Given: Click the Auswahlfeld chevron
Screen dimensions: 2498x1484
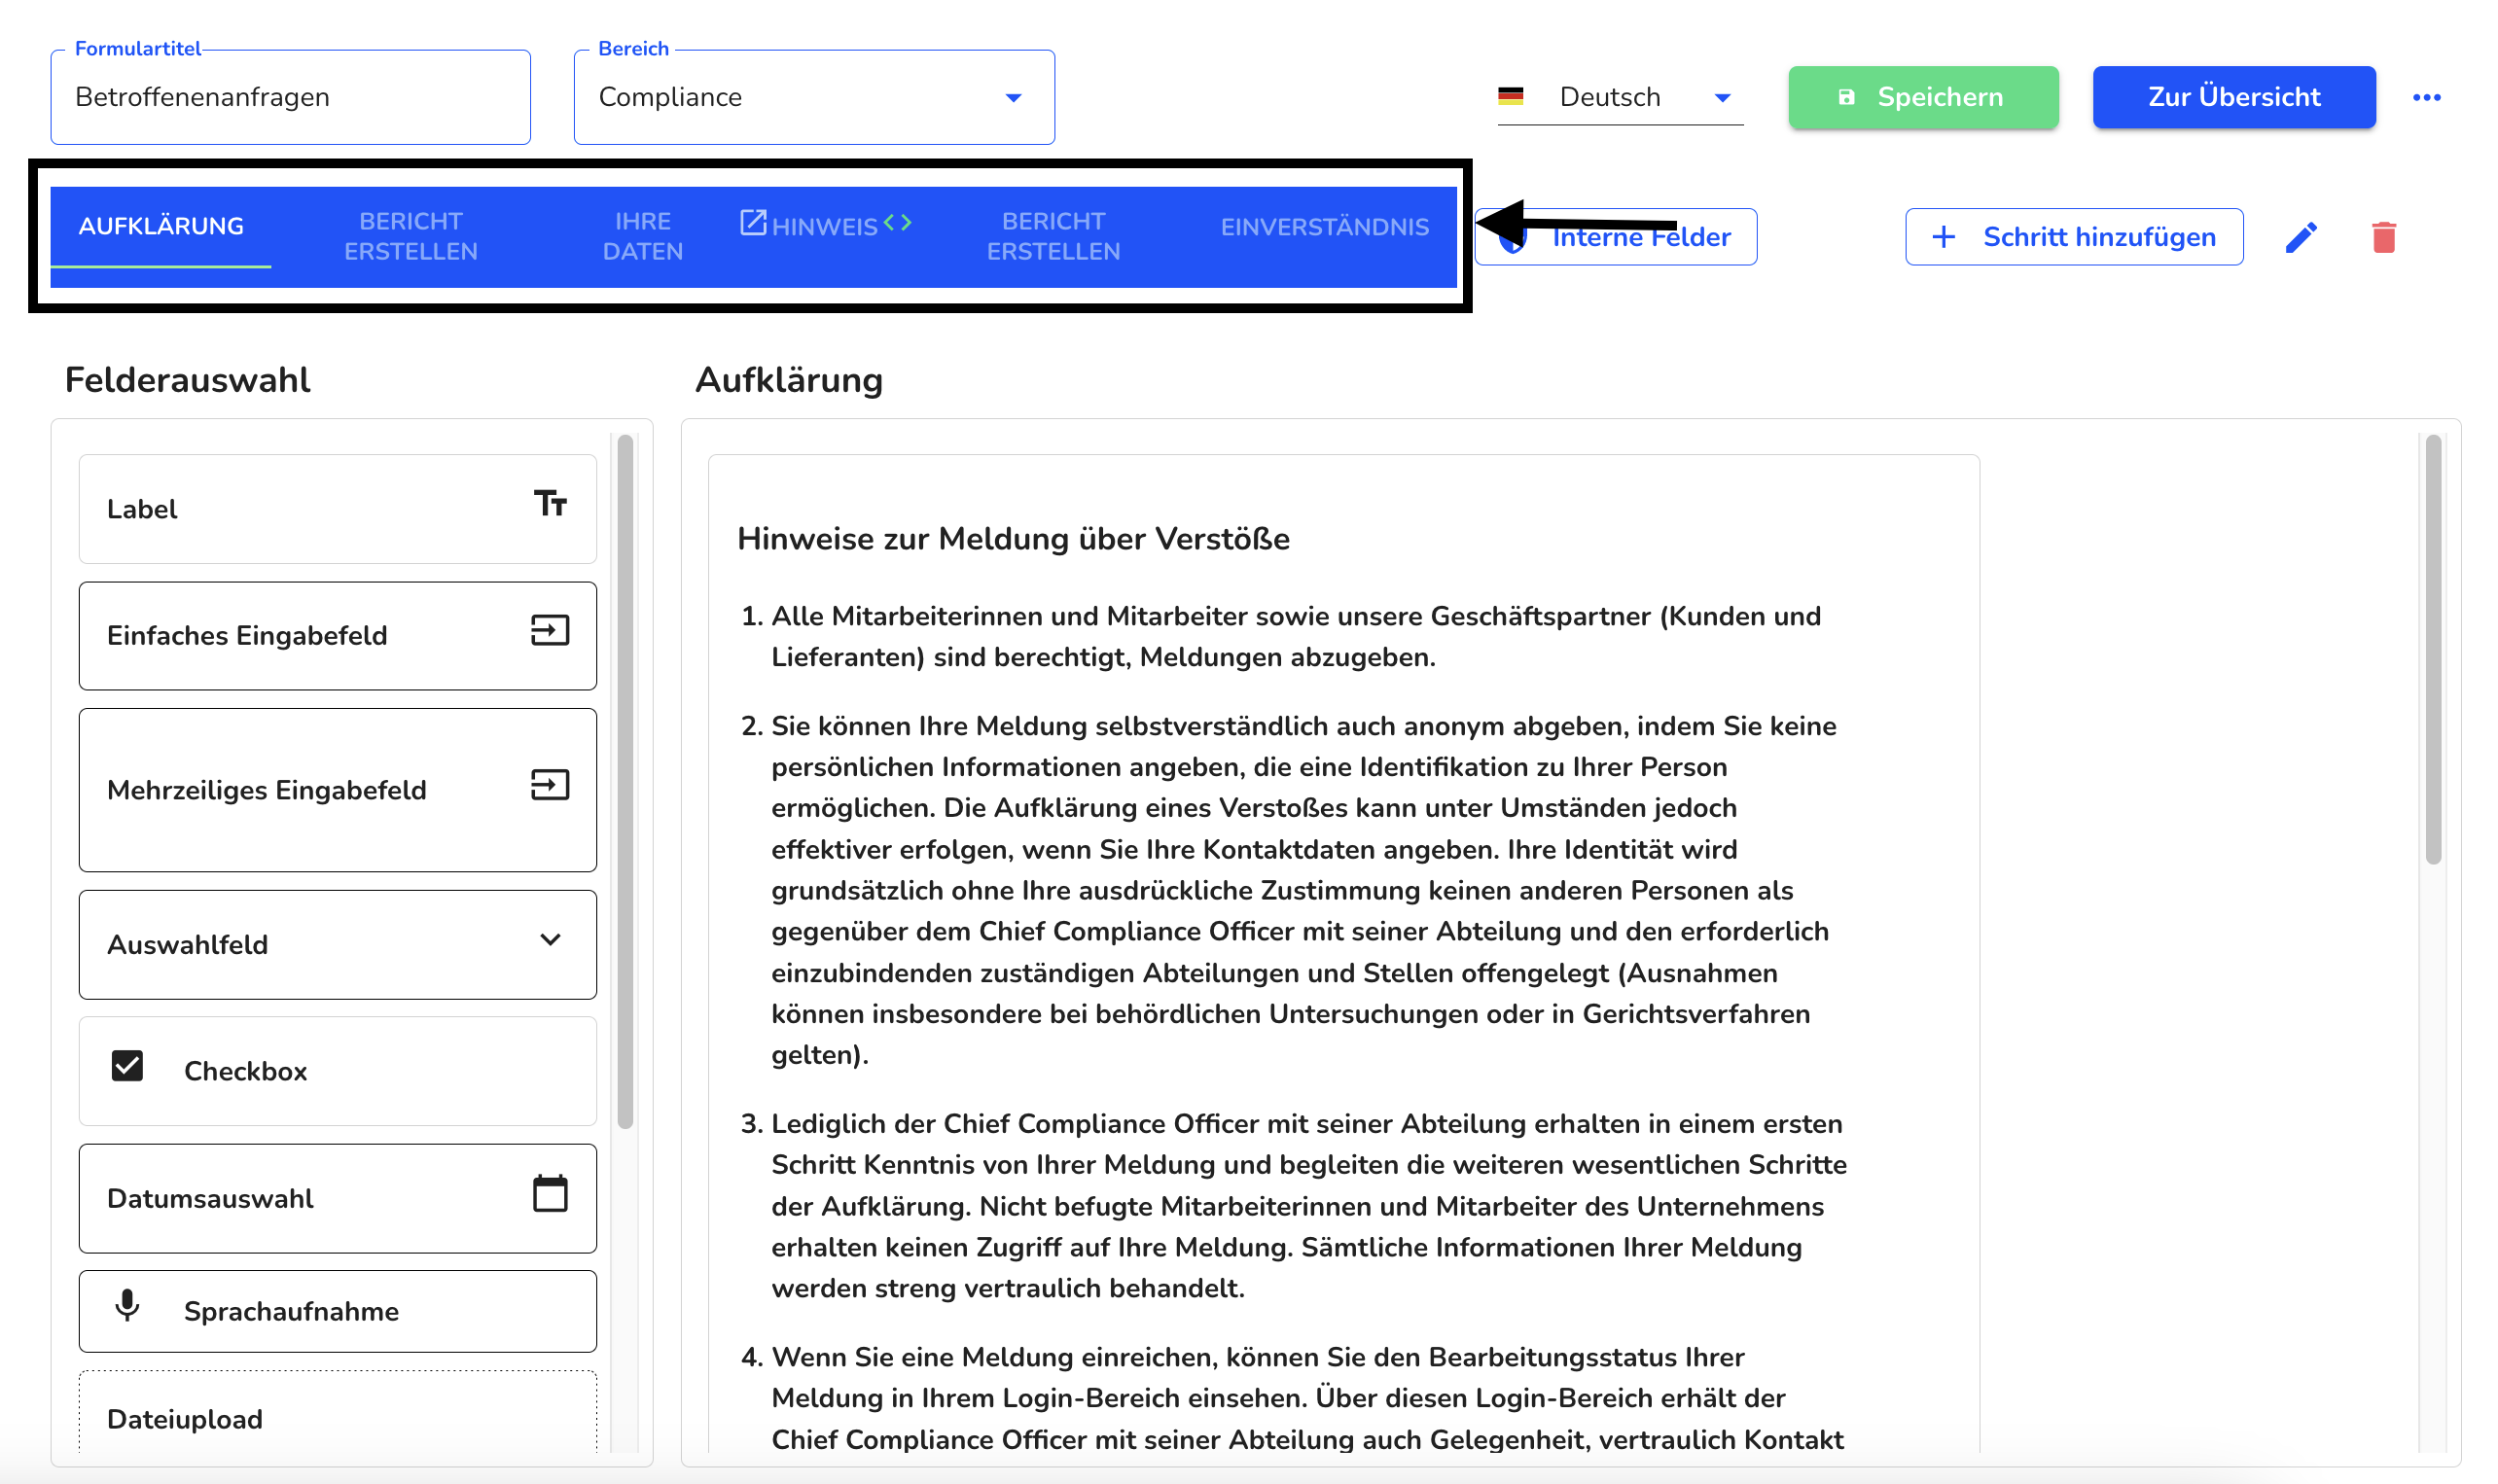Looking at the screenshot, I should [550, 940].
